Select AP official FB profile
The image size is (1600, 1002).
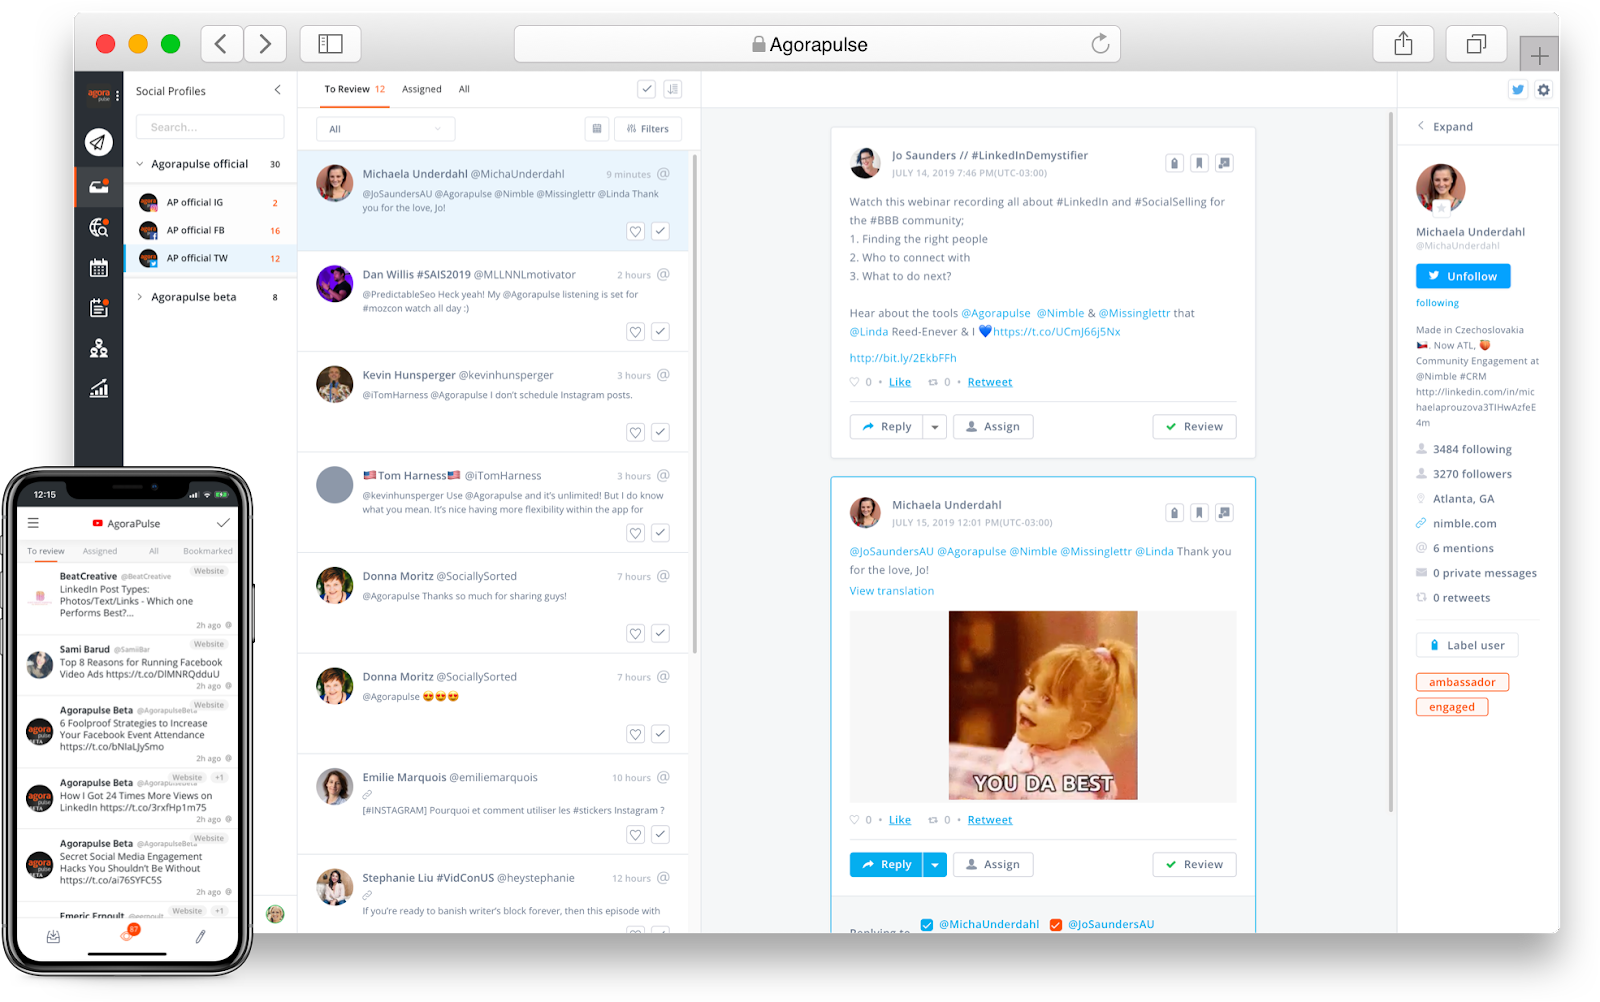click(195, 229)
